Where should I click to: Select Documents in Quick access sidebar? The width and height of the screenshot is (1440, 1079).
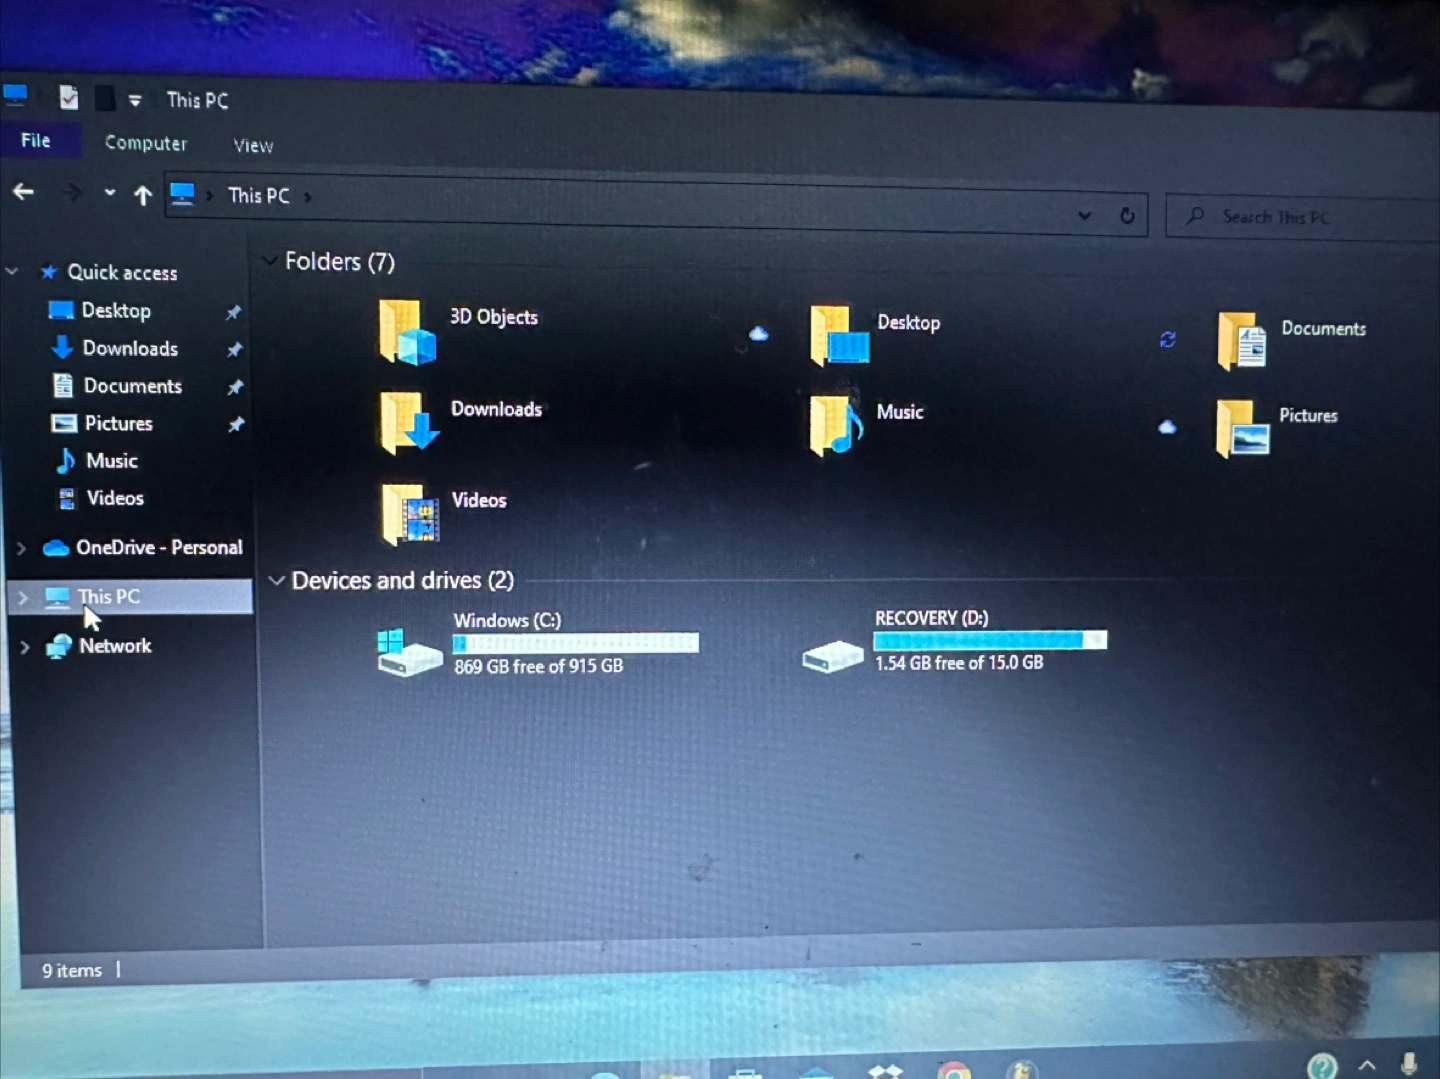coord(133,386)
